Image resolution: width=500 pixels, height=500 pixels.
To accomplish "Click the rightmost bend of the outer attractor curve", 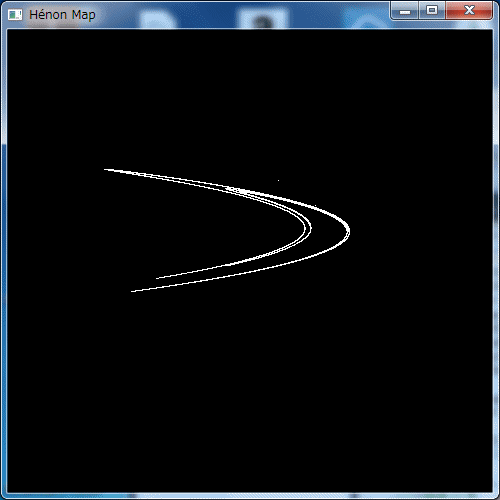I will 348,231.
